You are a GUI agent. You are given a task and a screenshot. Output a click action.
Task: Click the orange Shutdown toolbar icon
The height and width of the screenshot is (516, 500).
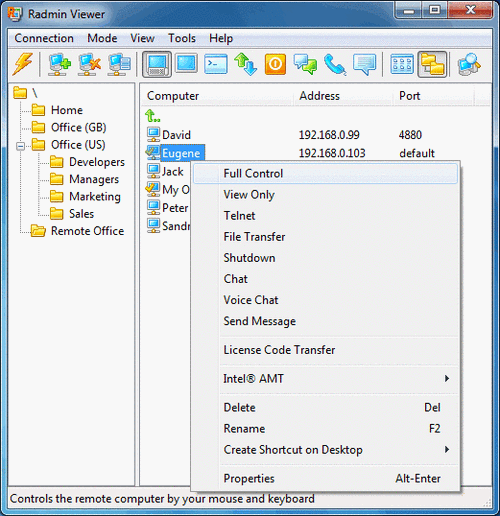(275, 64)
